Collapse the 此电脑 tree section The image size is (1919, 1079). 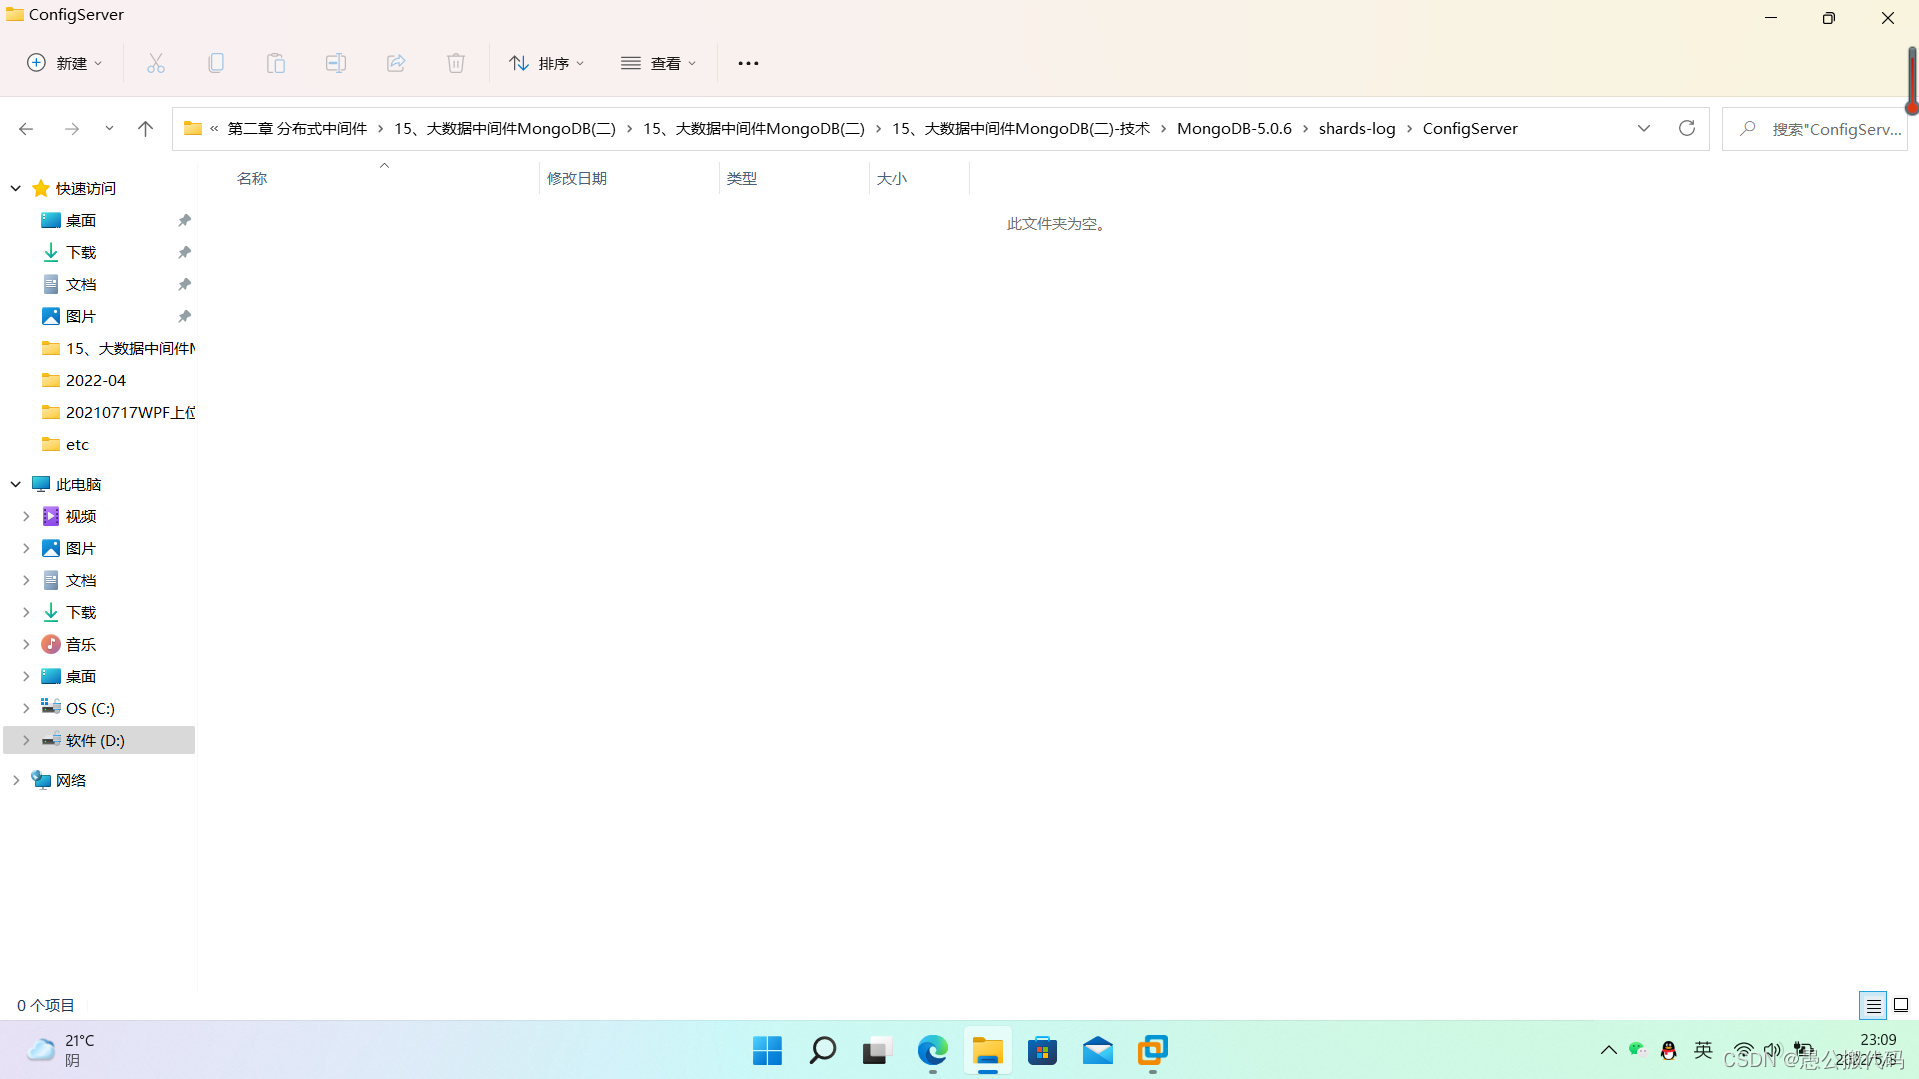15,483
